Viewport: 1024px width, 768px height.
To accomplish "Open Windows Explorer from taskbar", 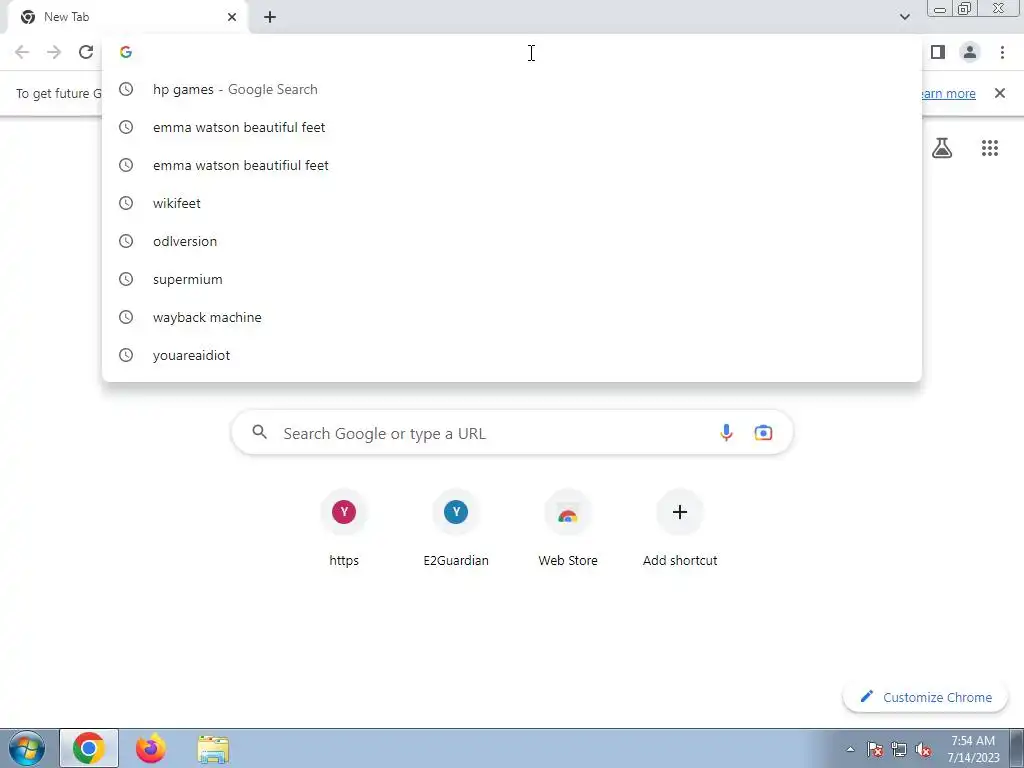I will [213, 749].
